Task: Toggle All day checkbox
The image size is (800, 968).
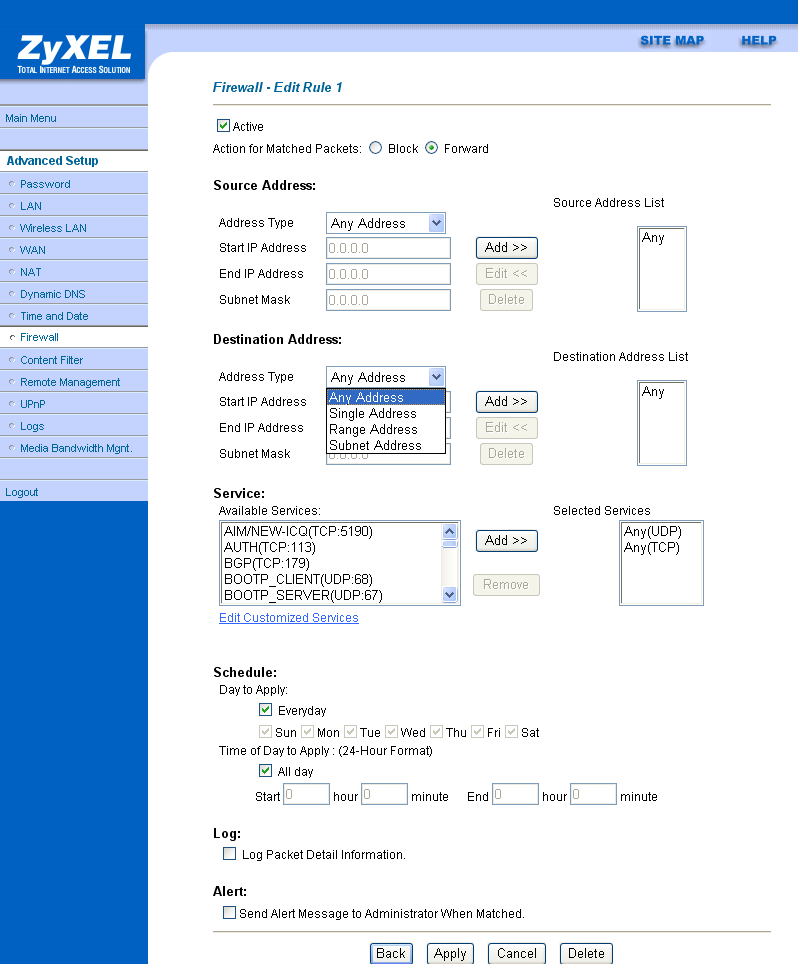Action: pos(265,770)
